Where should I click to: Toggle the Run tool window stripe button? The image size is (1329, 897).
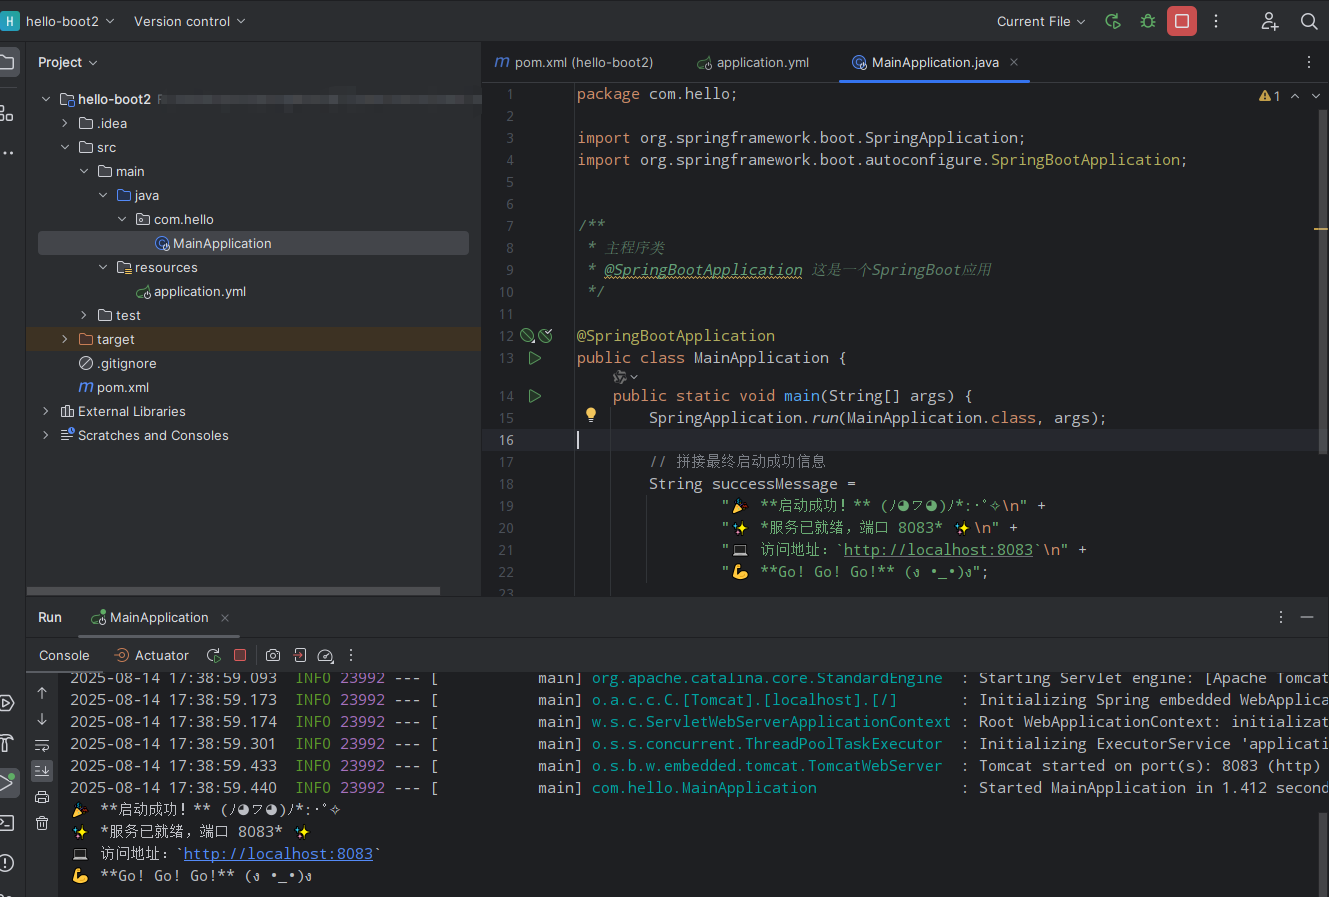[x=7, y=783]
